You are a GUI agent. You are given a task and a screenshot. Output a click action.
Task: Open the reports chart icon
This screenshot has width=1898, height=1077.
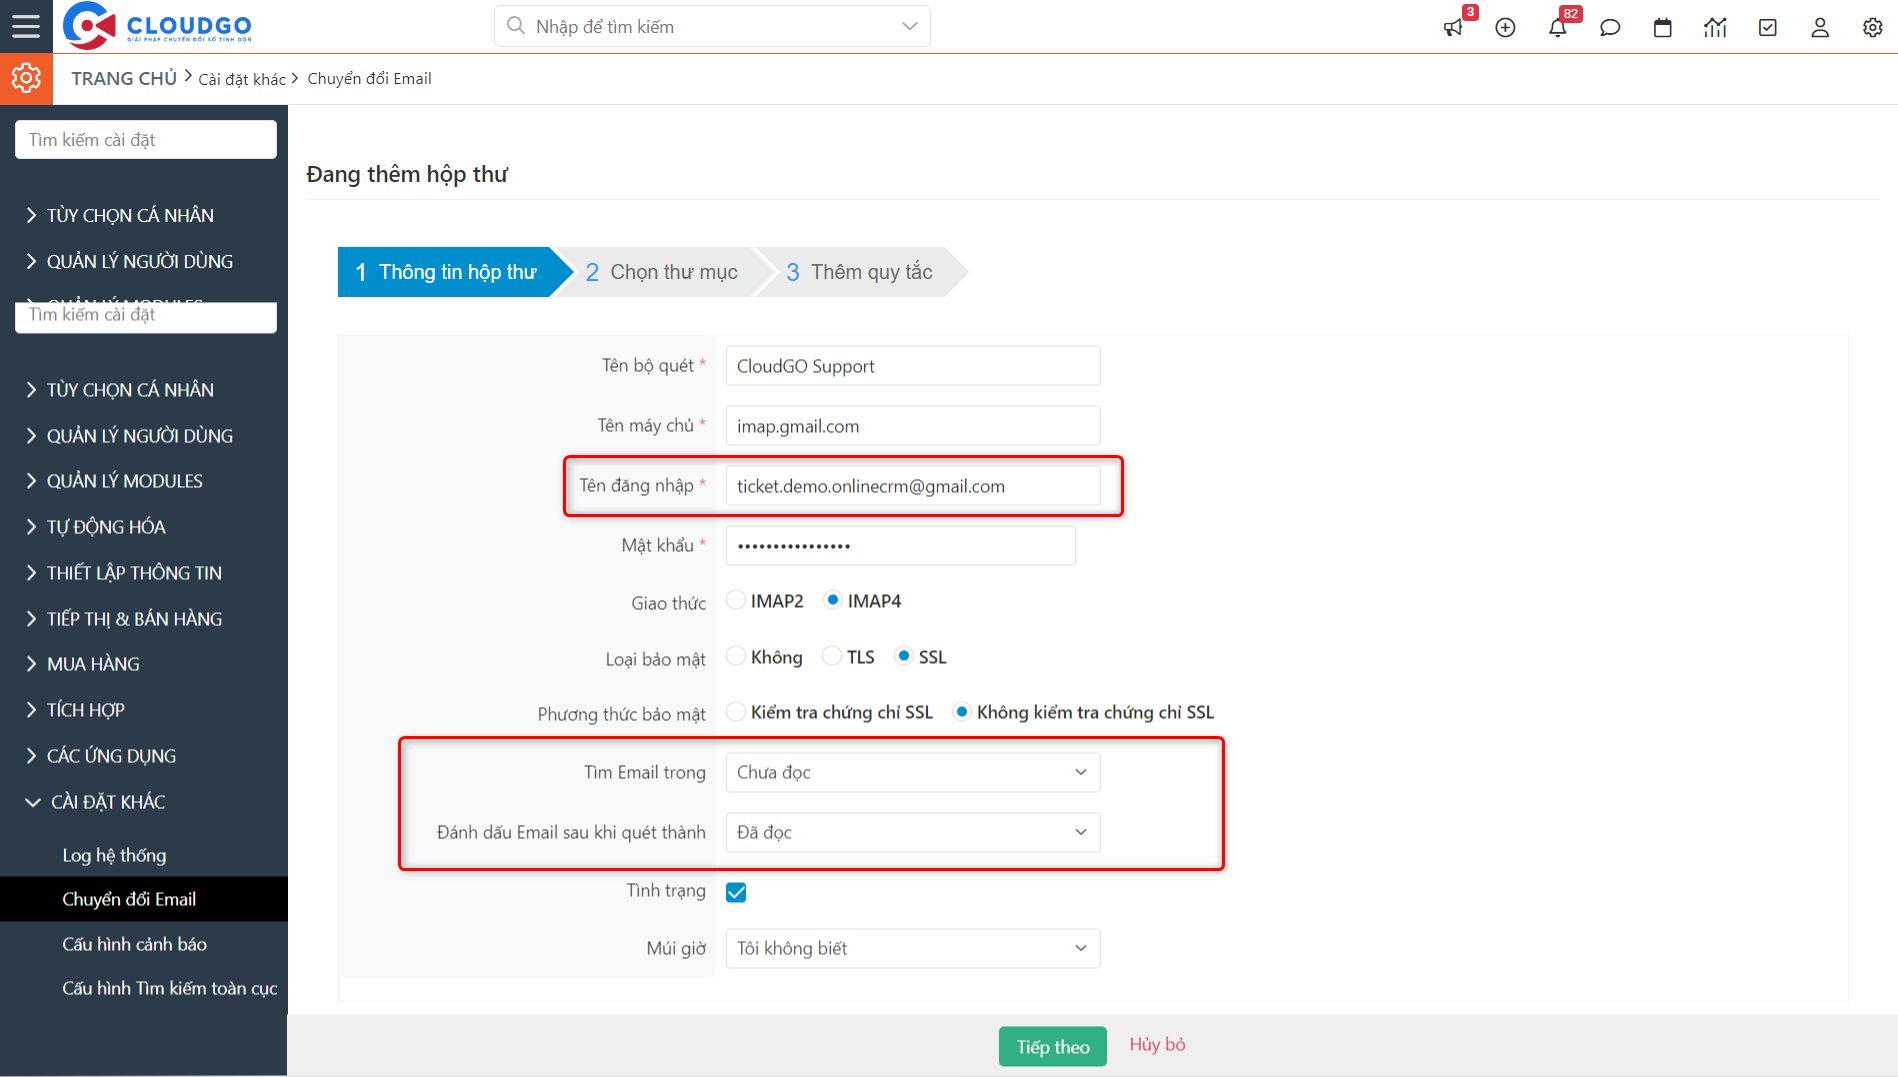point(1715,27)
